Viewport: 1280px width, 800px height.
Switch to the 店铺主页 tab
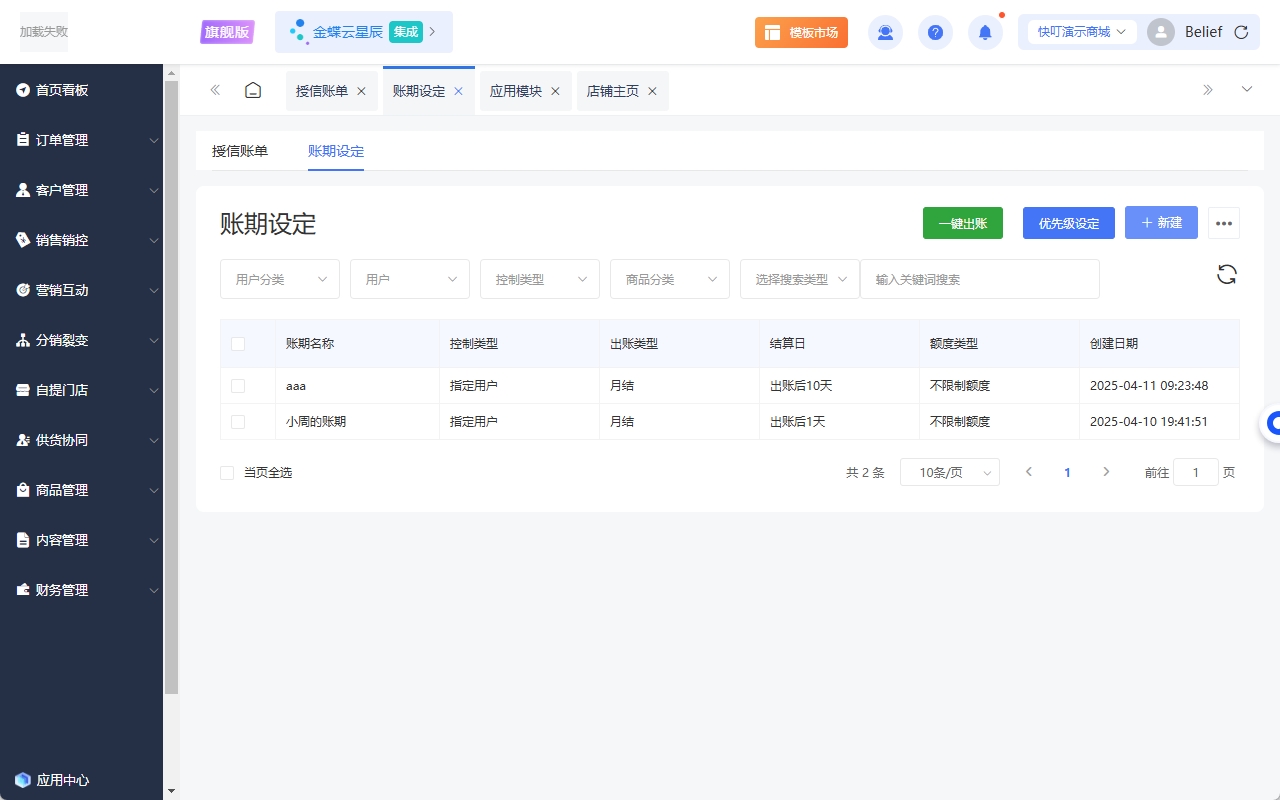613,91
